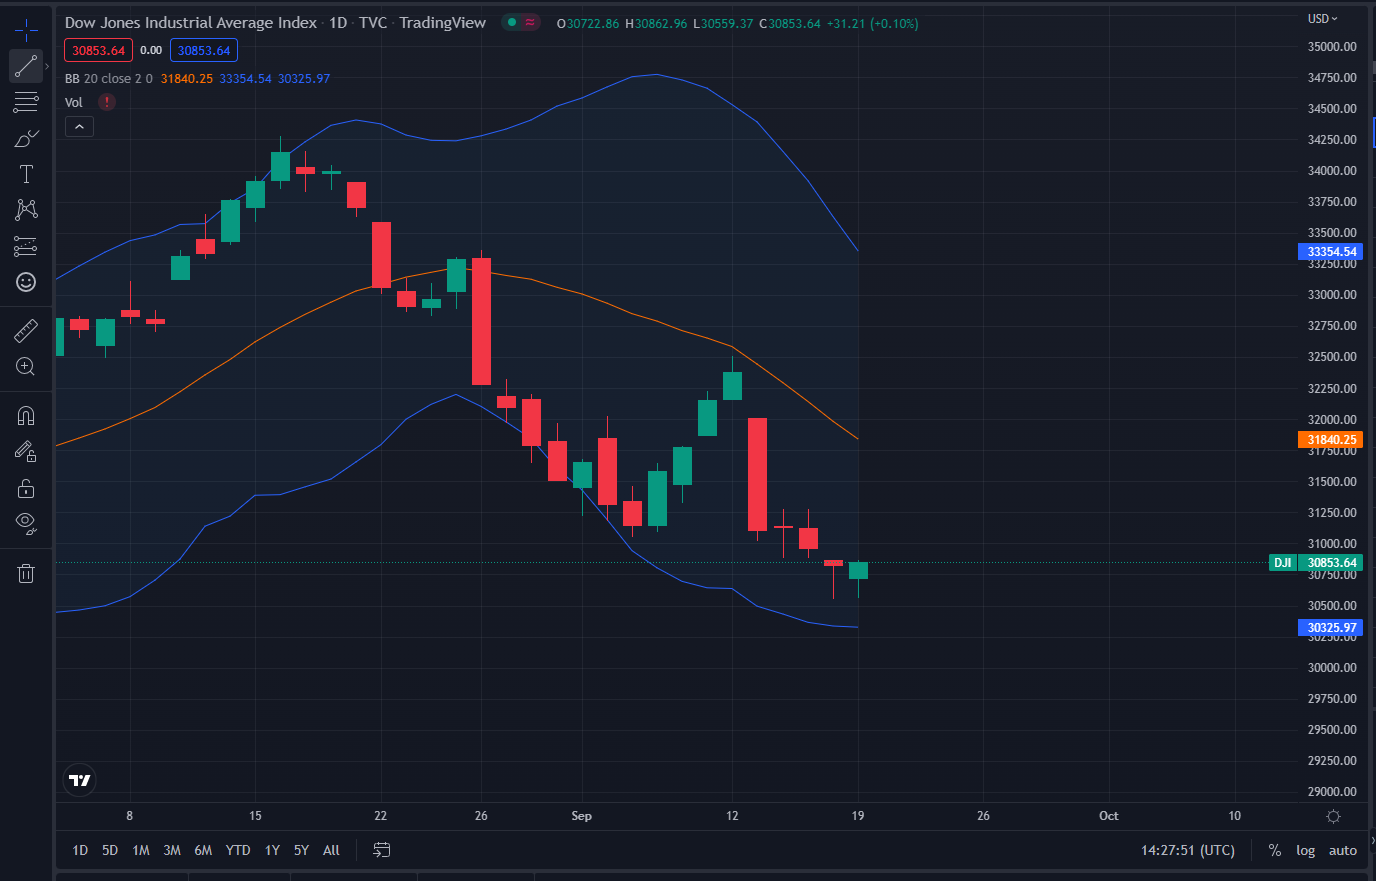This screenshot has width=1376, height=881.
Task: Collapse the indicator legend chevron
Action: pyautogui.click(x=79, y=126)
